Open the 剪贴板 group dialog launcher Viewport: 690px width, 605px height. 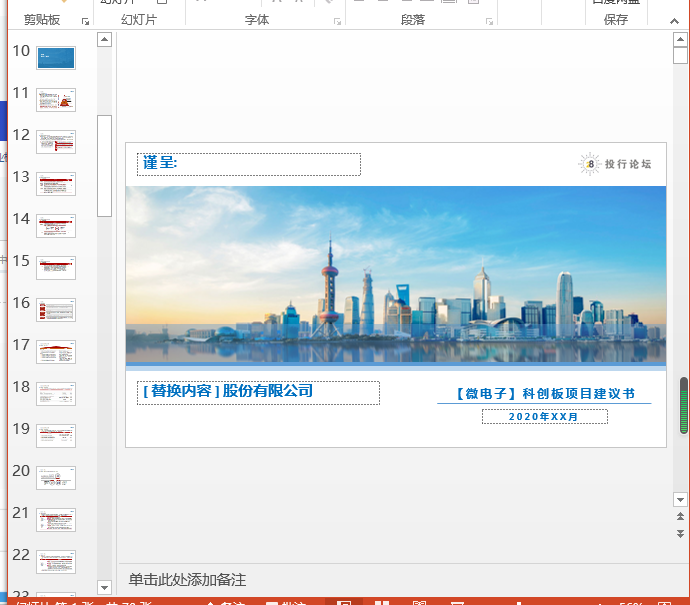click(x=85, y=22)
